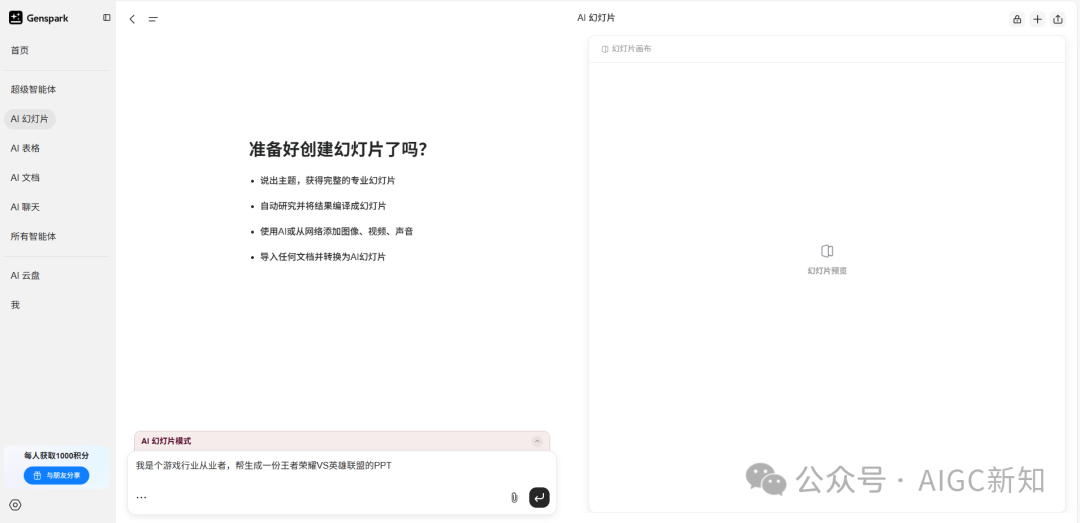Open more options three-dots in input box
This screenshot has height=523, width=1080.
pyautogui.click(x=141, y=497)
